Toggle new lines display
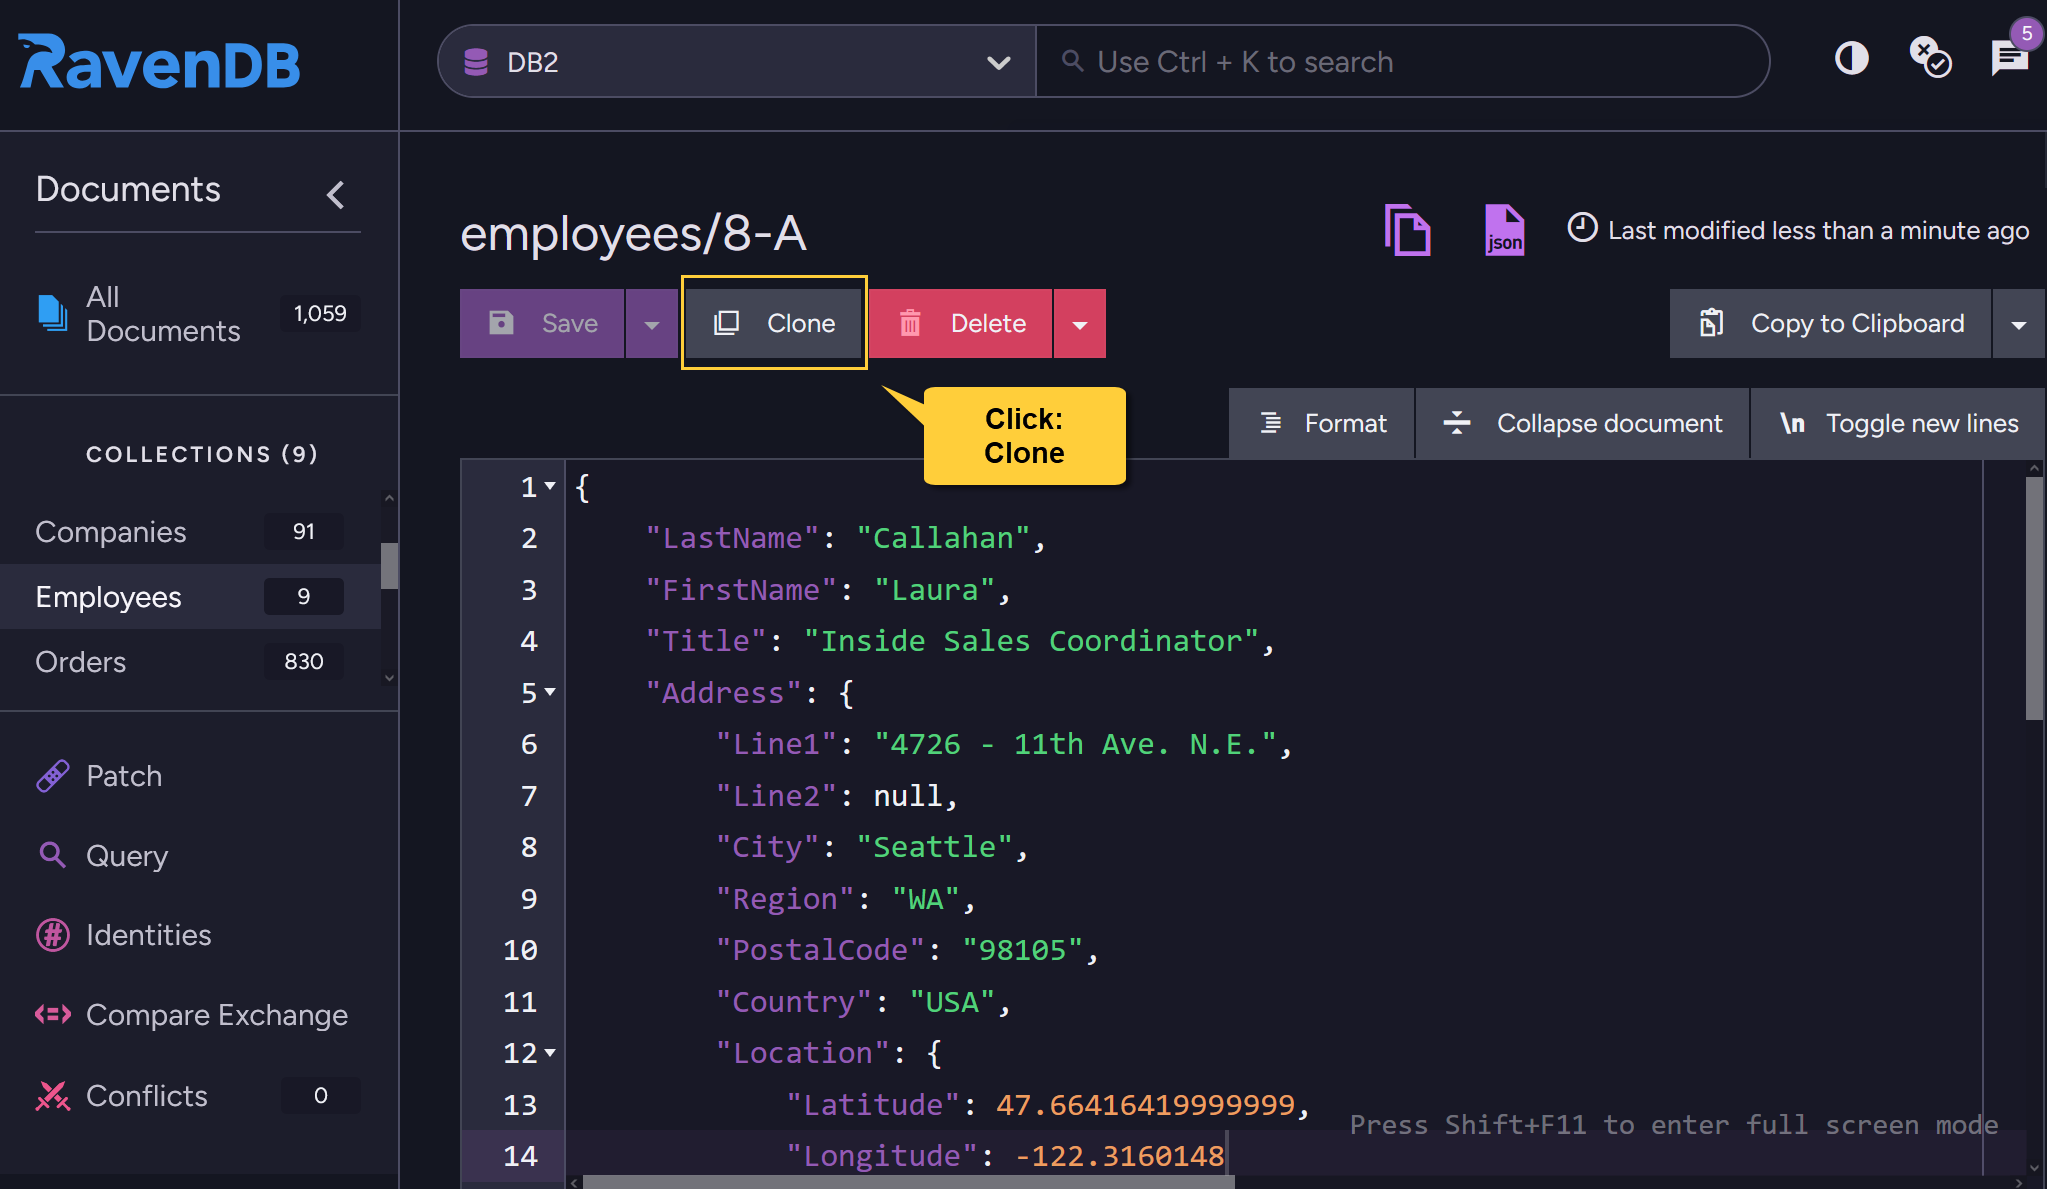 click(x=1898, y=423)
